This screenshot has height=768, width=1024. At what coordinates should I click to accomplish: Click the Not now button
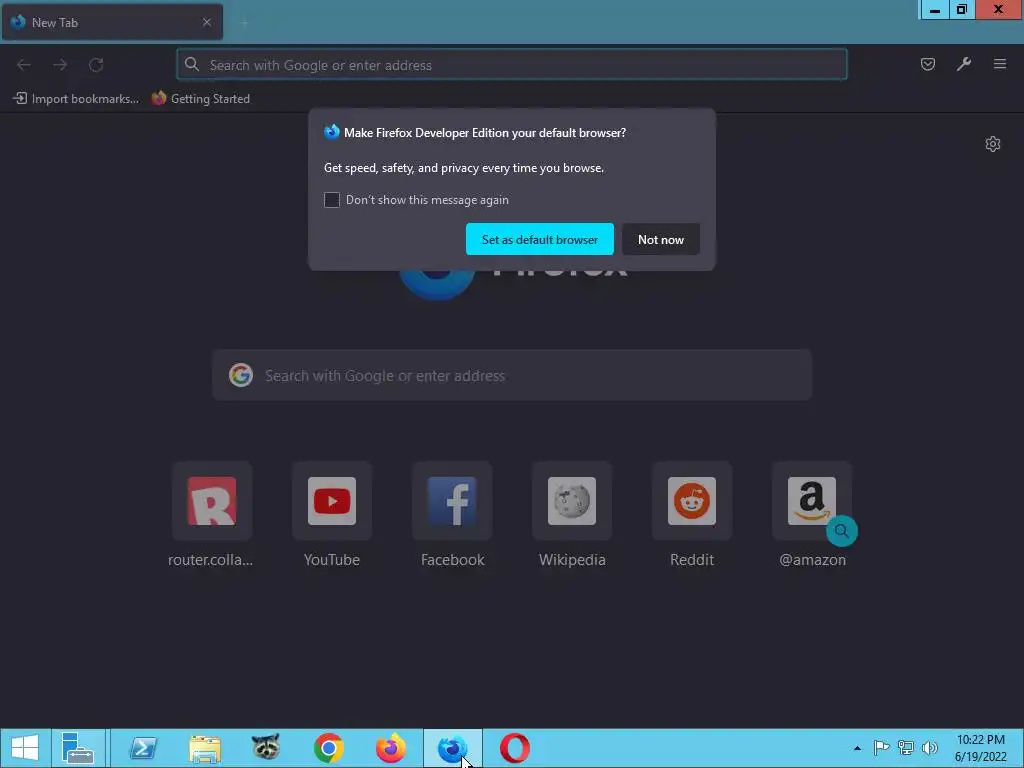[x=661, y=239]
